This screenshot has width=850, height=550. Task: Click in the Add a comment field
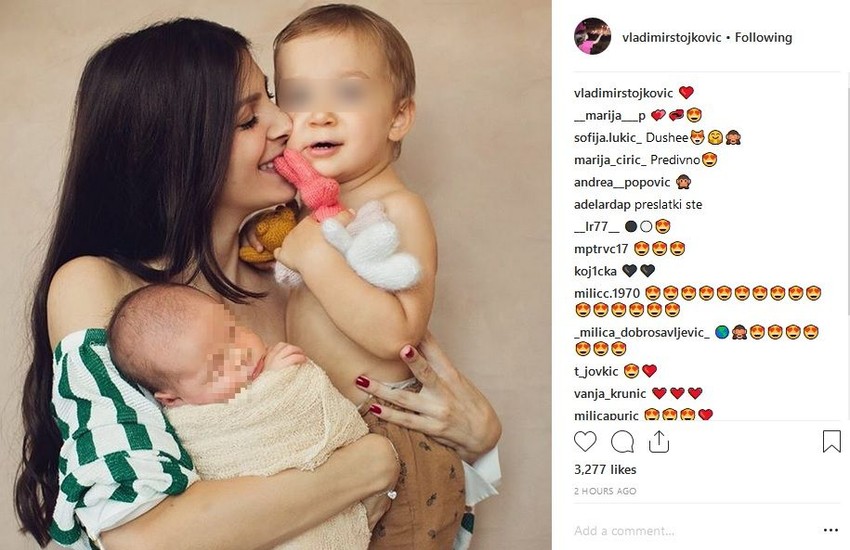click(x=694, y=530)
